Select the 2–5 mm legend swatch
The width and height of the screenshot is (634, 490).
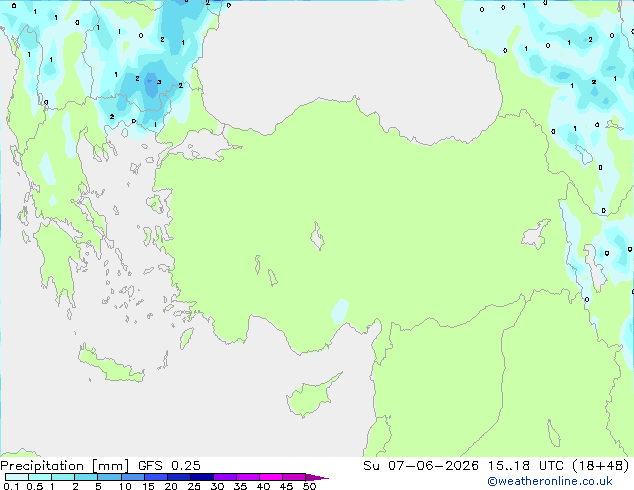(86, 477)
